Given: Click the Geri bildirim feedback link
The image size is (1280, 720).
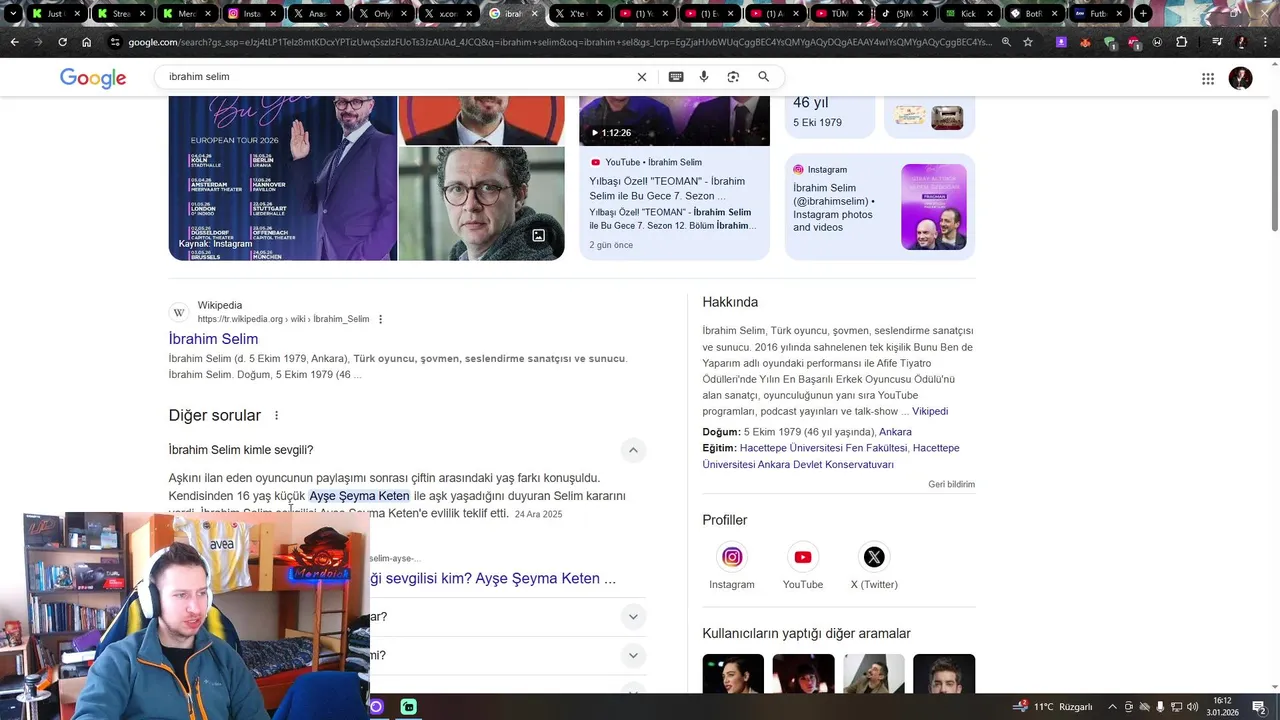Looking at the screenshot, I should 951,484.
